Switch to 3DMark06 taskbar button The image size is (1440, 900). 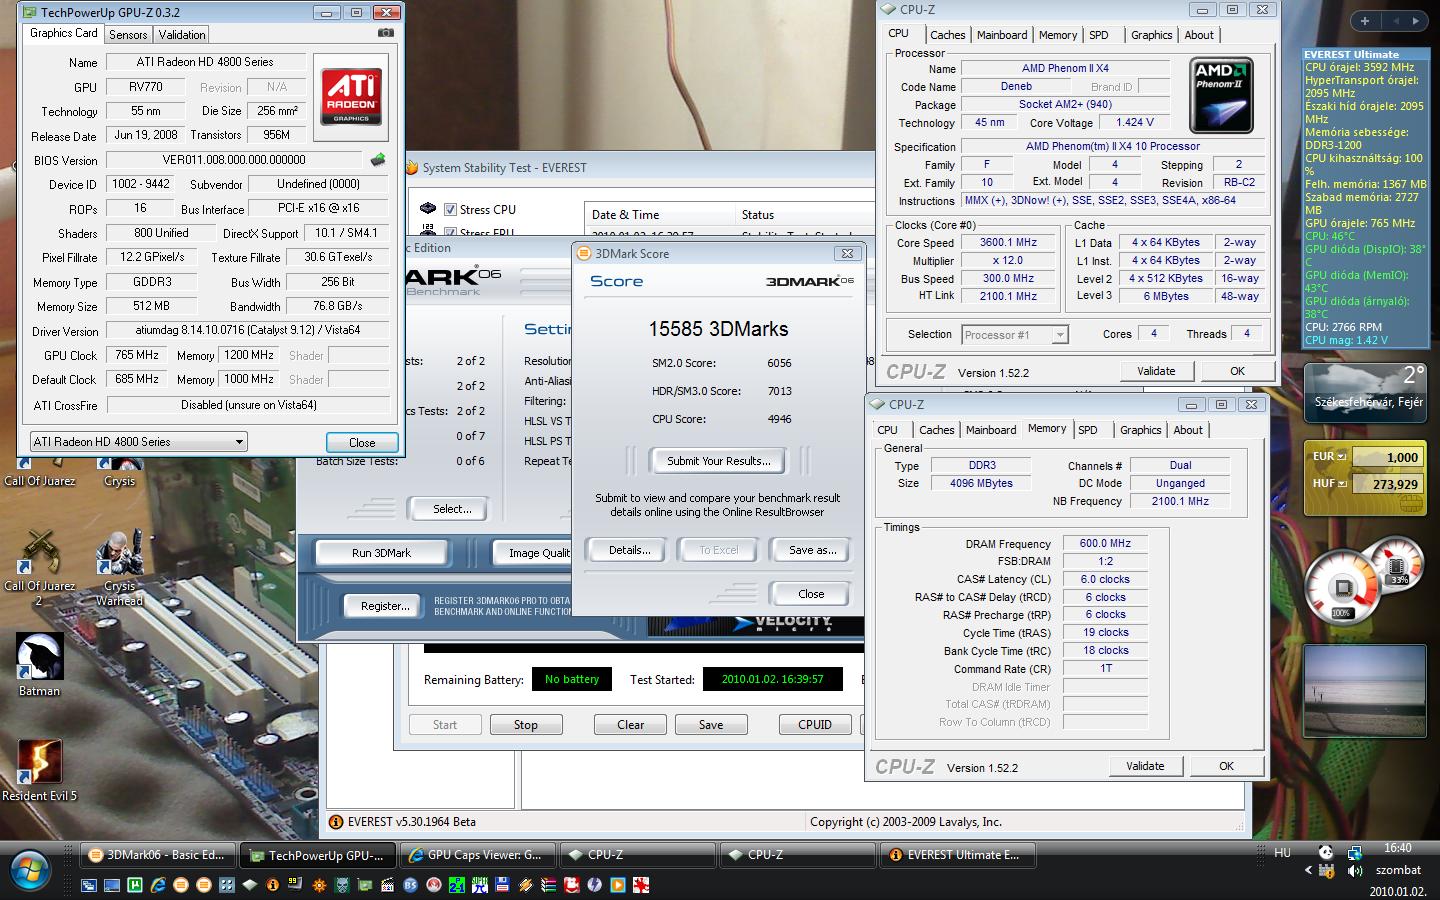pos(158,855)
